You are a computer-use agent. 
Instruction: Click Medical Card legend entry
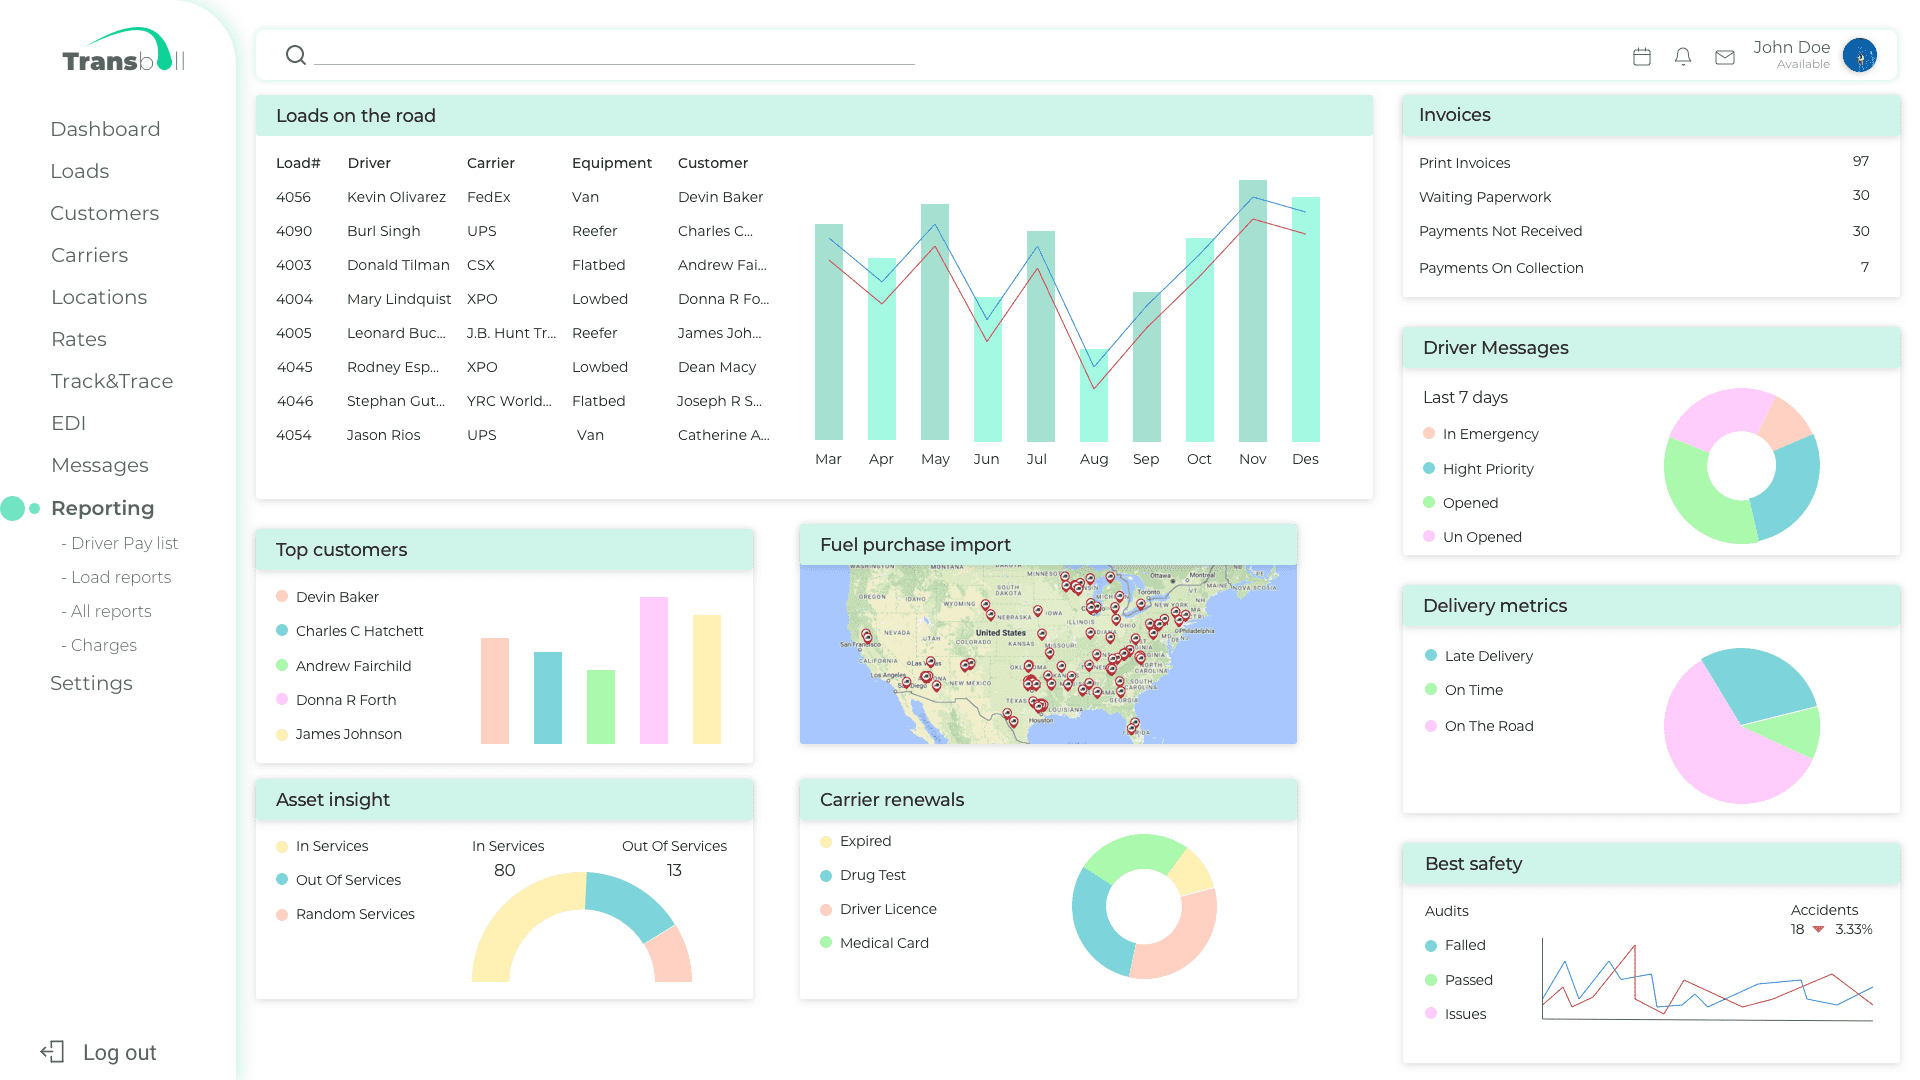875,942
